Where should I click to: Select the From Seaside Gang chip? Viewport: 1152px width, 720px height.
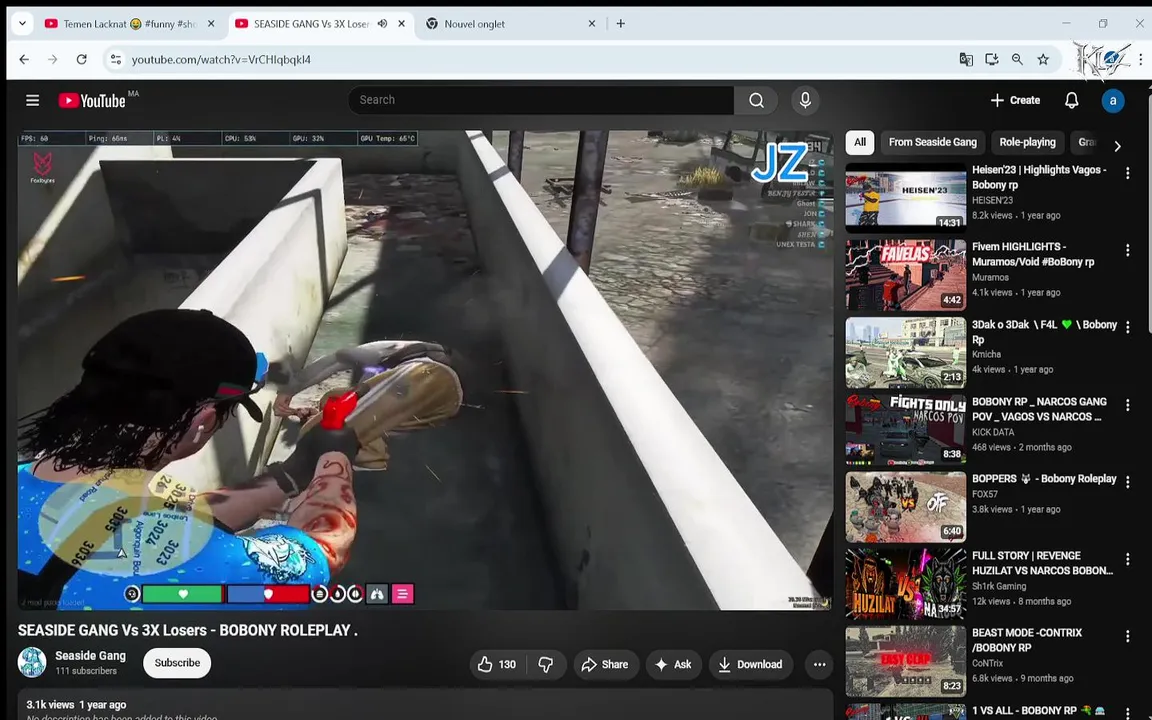(932, 143)
